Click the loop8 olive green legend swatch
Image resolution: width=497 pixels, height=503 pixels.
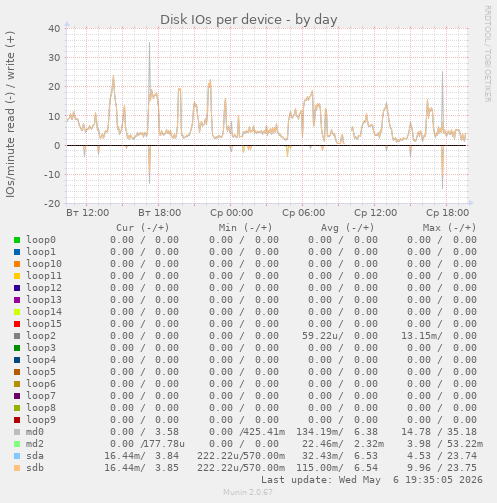[x=17, y=408]
